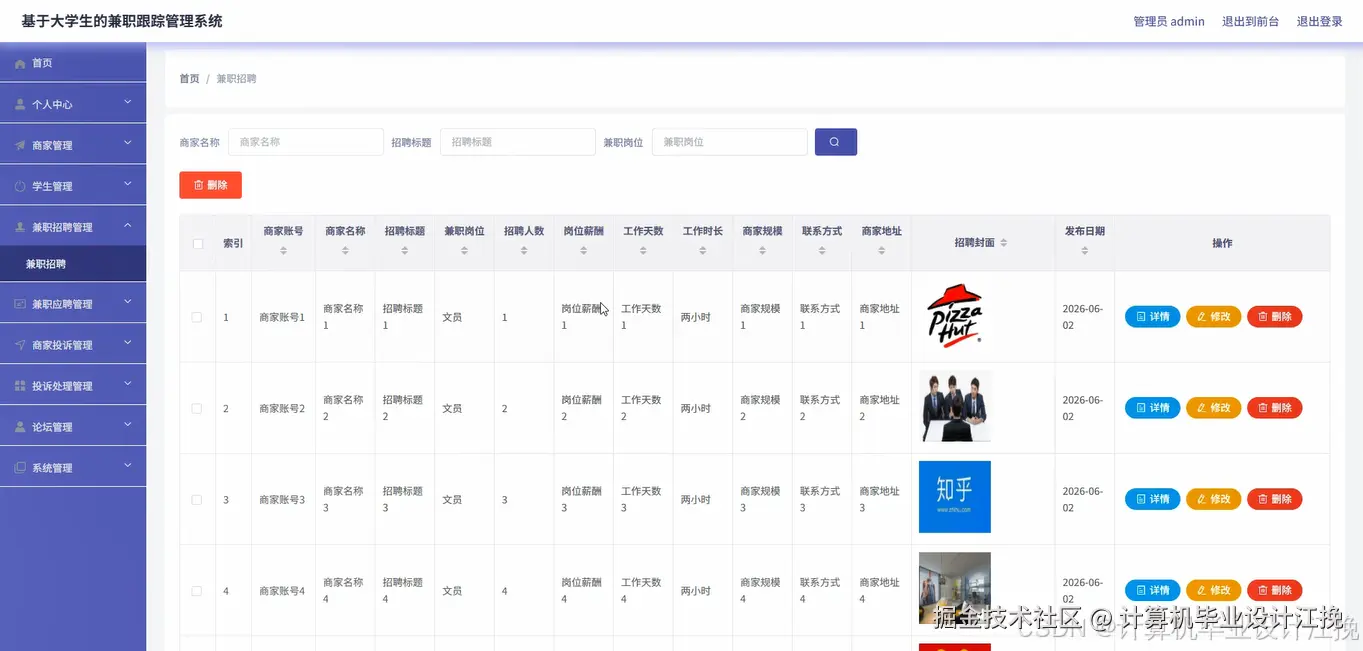Click the icon beside 系统管理
The height and width of the screenshot is (651, 1363).
(x=20, y=468)
